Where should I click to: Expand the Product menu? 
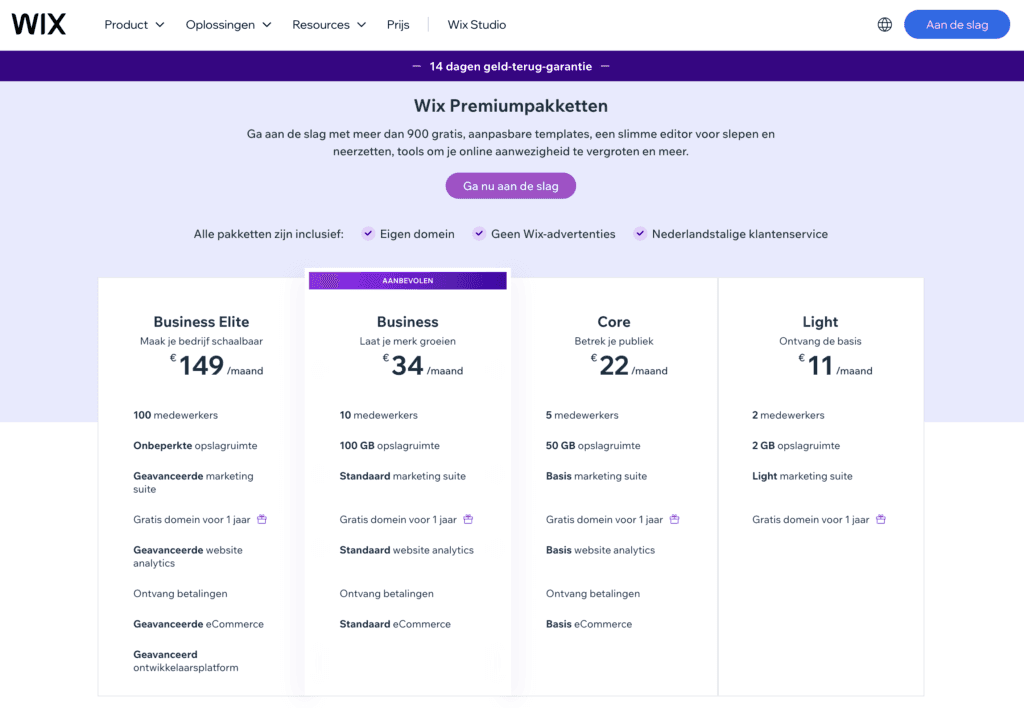pyautogui.click(x=134, y=25)
